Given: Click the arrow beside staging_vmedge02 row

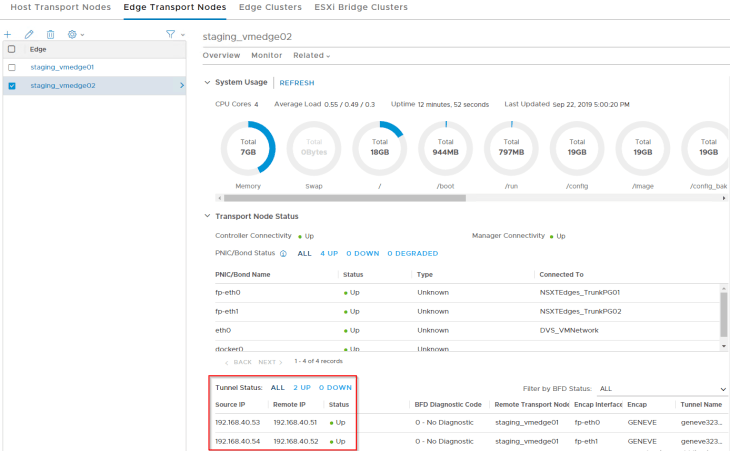Looking at the screenshot, I should pyautogui.click(x=181, y=86).
